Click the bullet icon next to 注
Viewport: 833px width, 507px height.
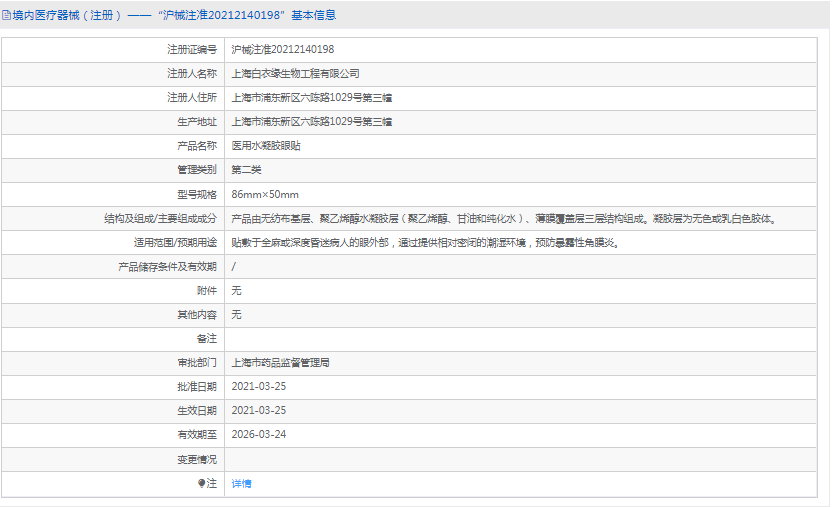[x=201, y=483]
